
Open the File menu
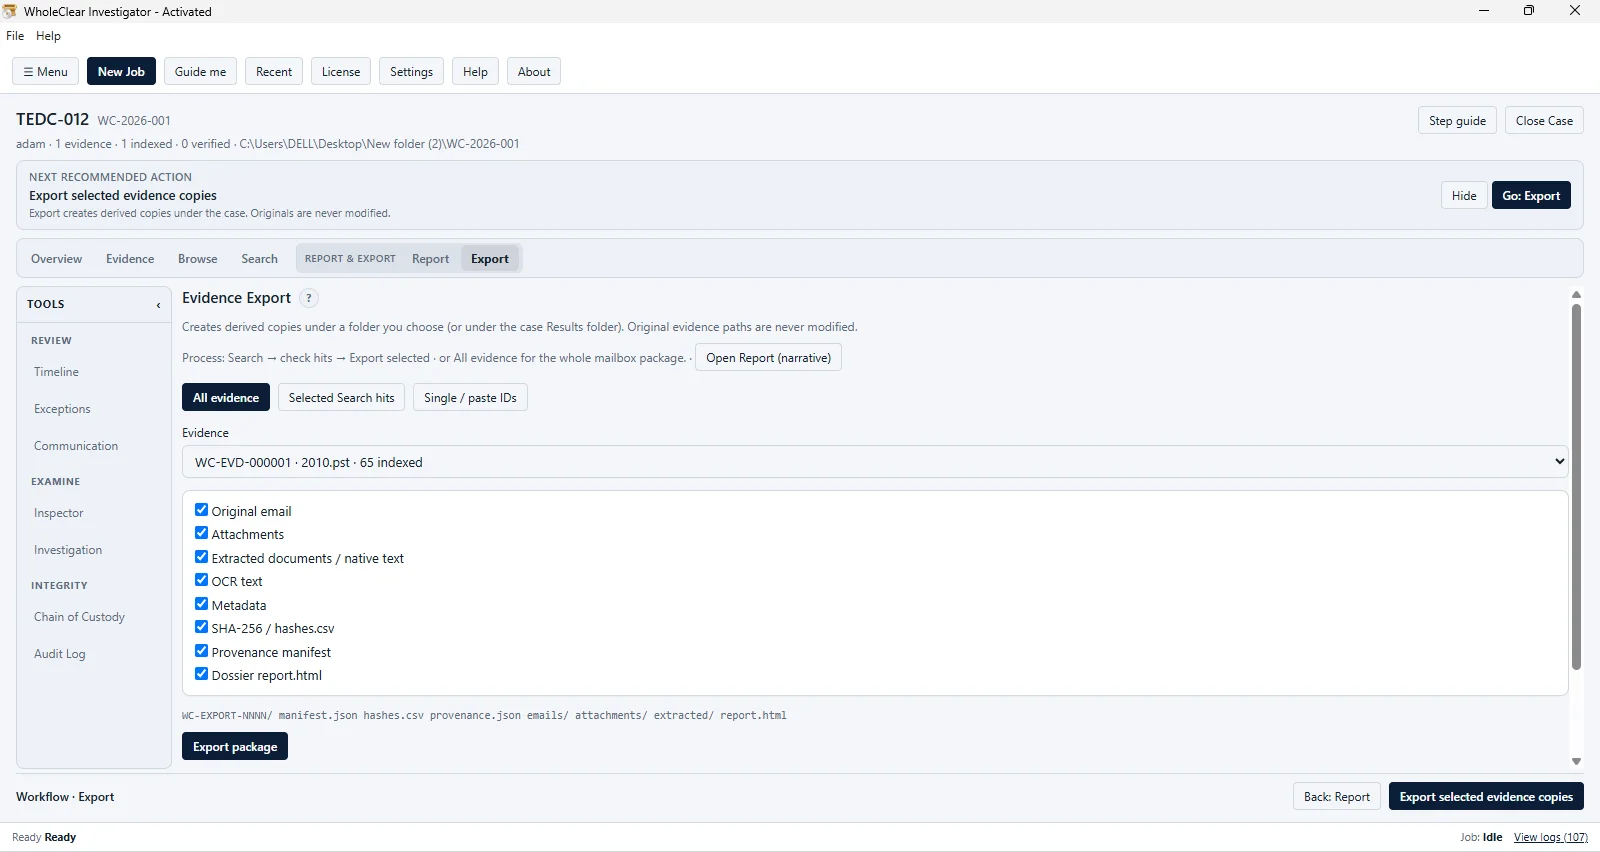click(15, 36)
